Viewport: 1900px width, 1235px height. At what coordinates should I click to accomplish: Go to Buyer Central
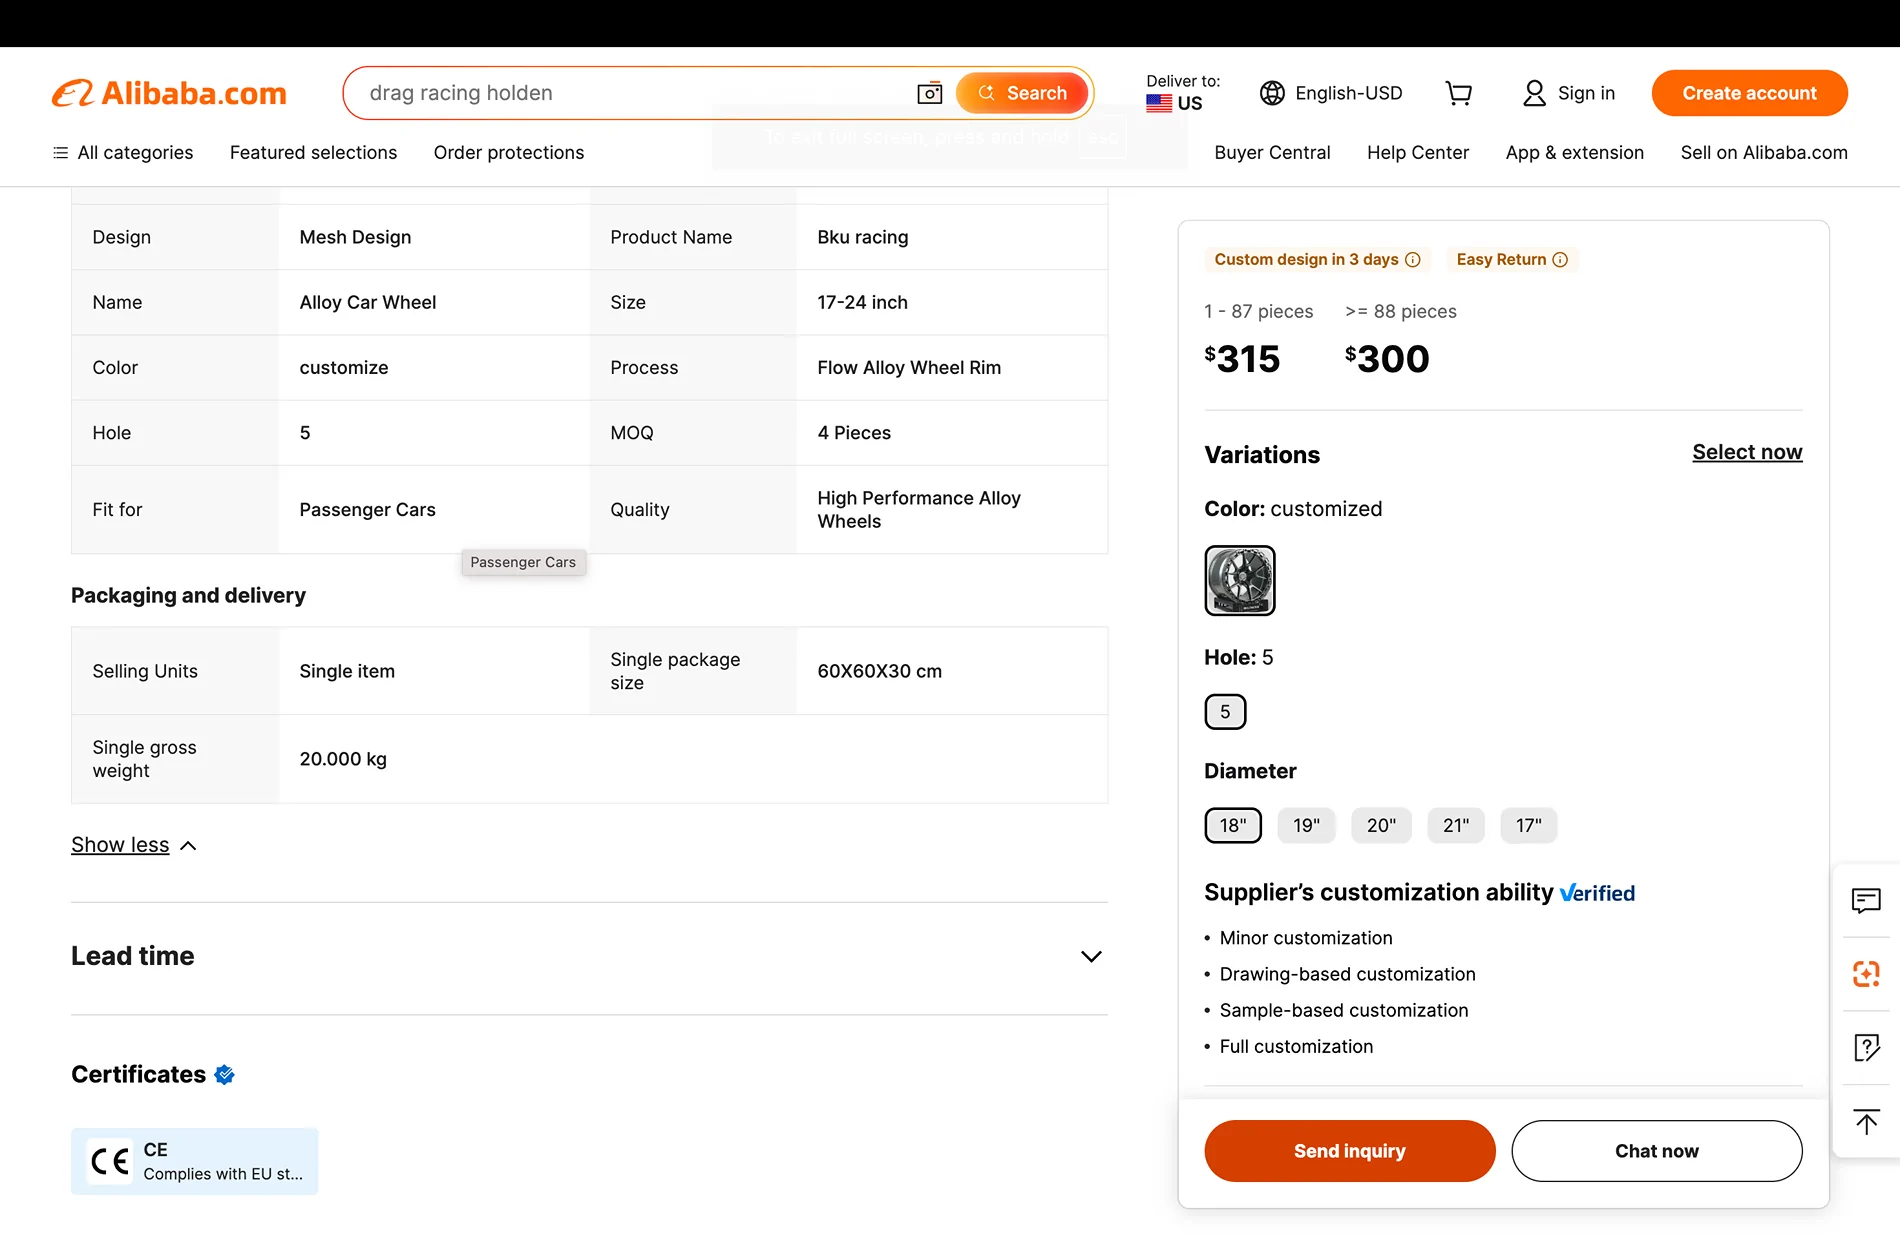click(x=1272, y=152)
